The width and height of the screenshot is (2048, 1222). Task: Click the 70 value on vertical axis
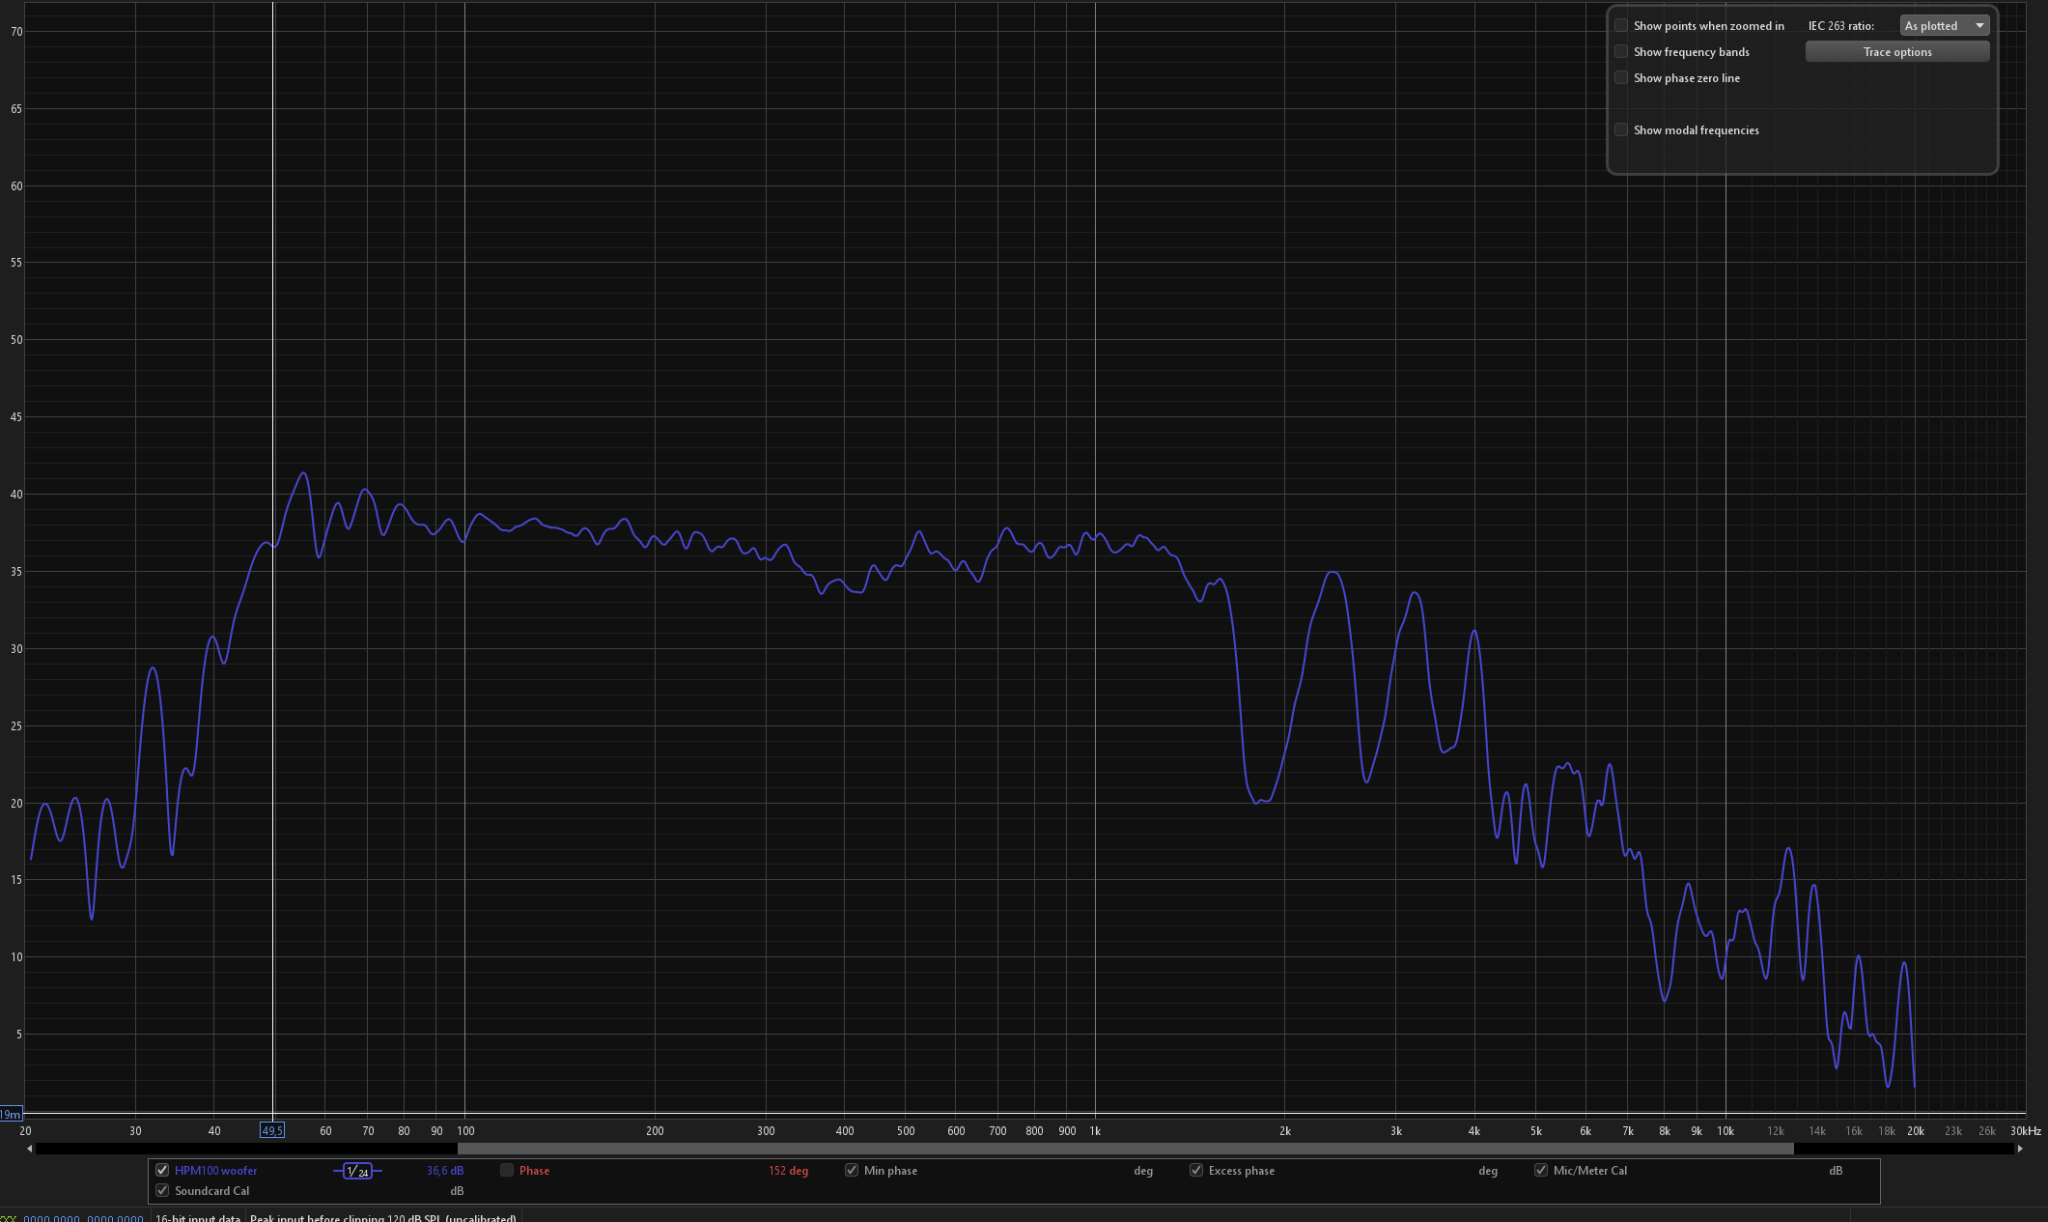[x=16, y=31]
